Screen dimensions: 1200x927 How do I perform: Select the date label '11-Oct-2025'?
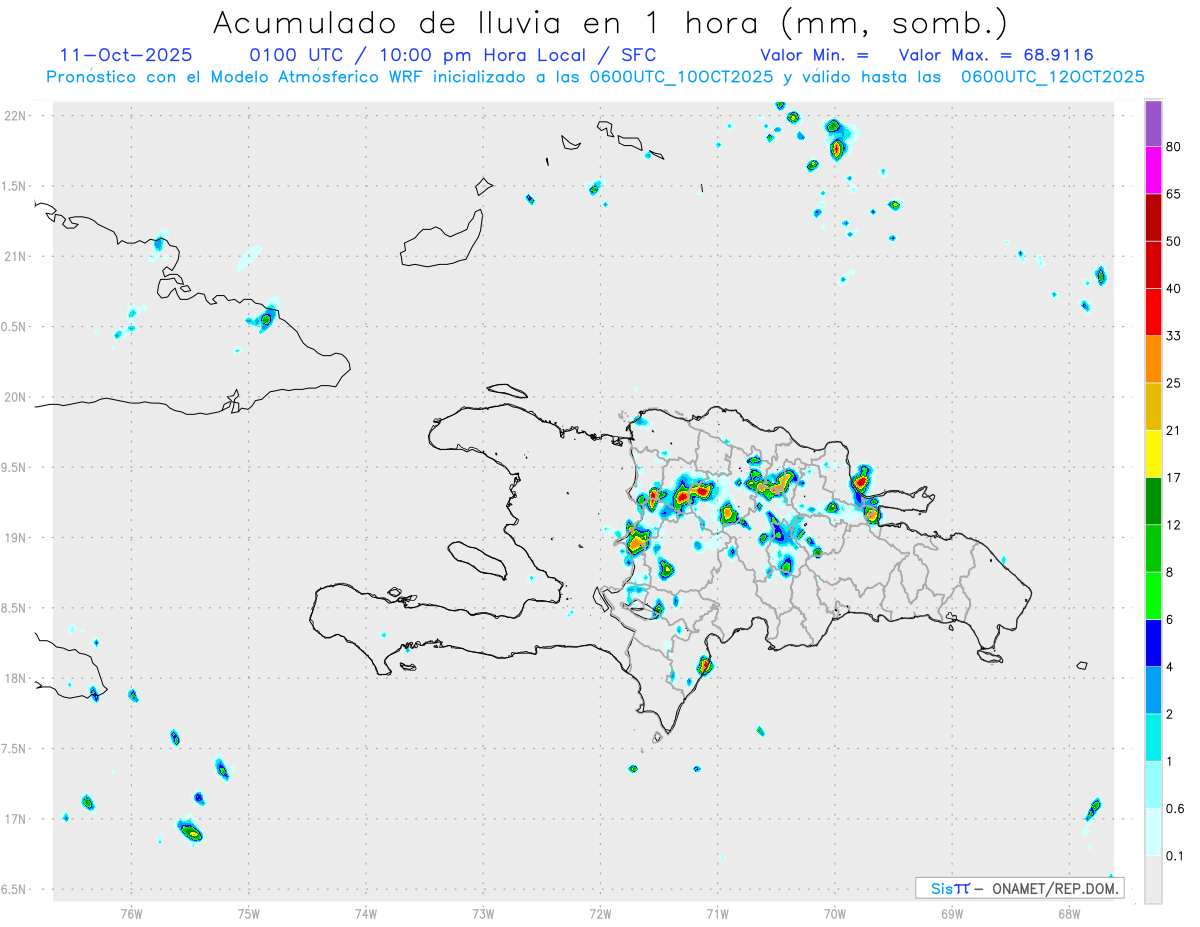coord(126,55)
